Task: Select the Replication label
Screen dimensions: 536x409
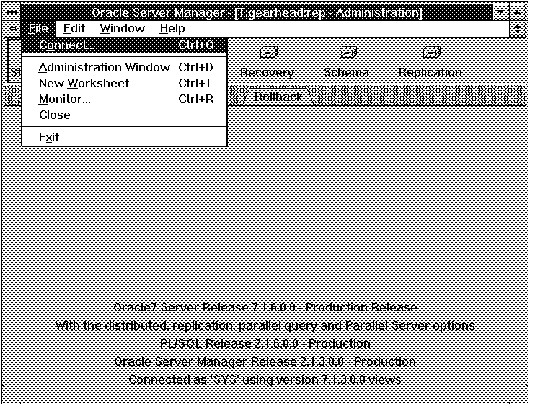Action: coord(430,73)
